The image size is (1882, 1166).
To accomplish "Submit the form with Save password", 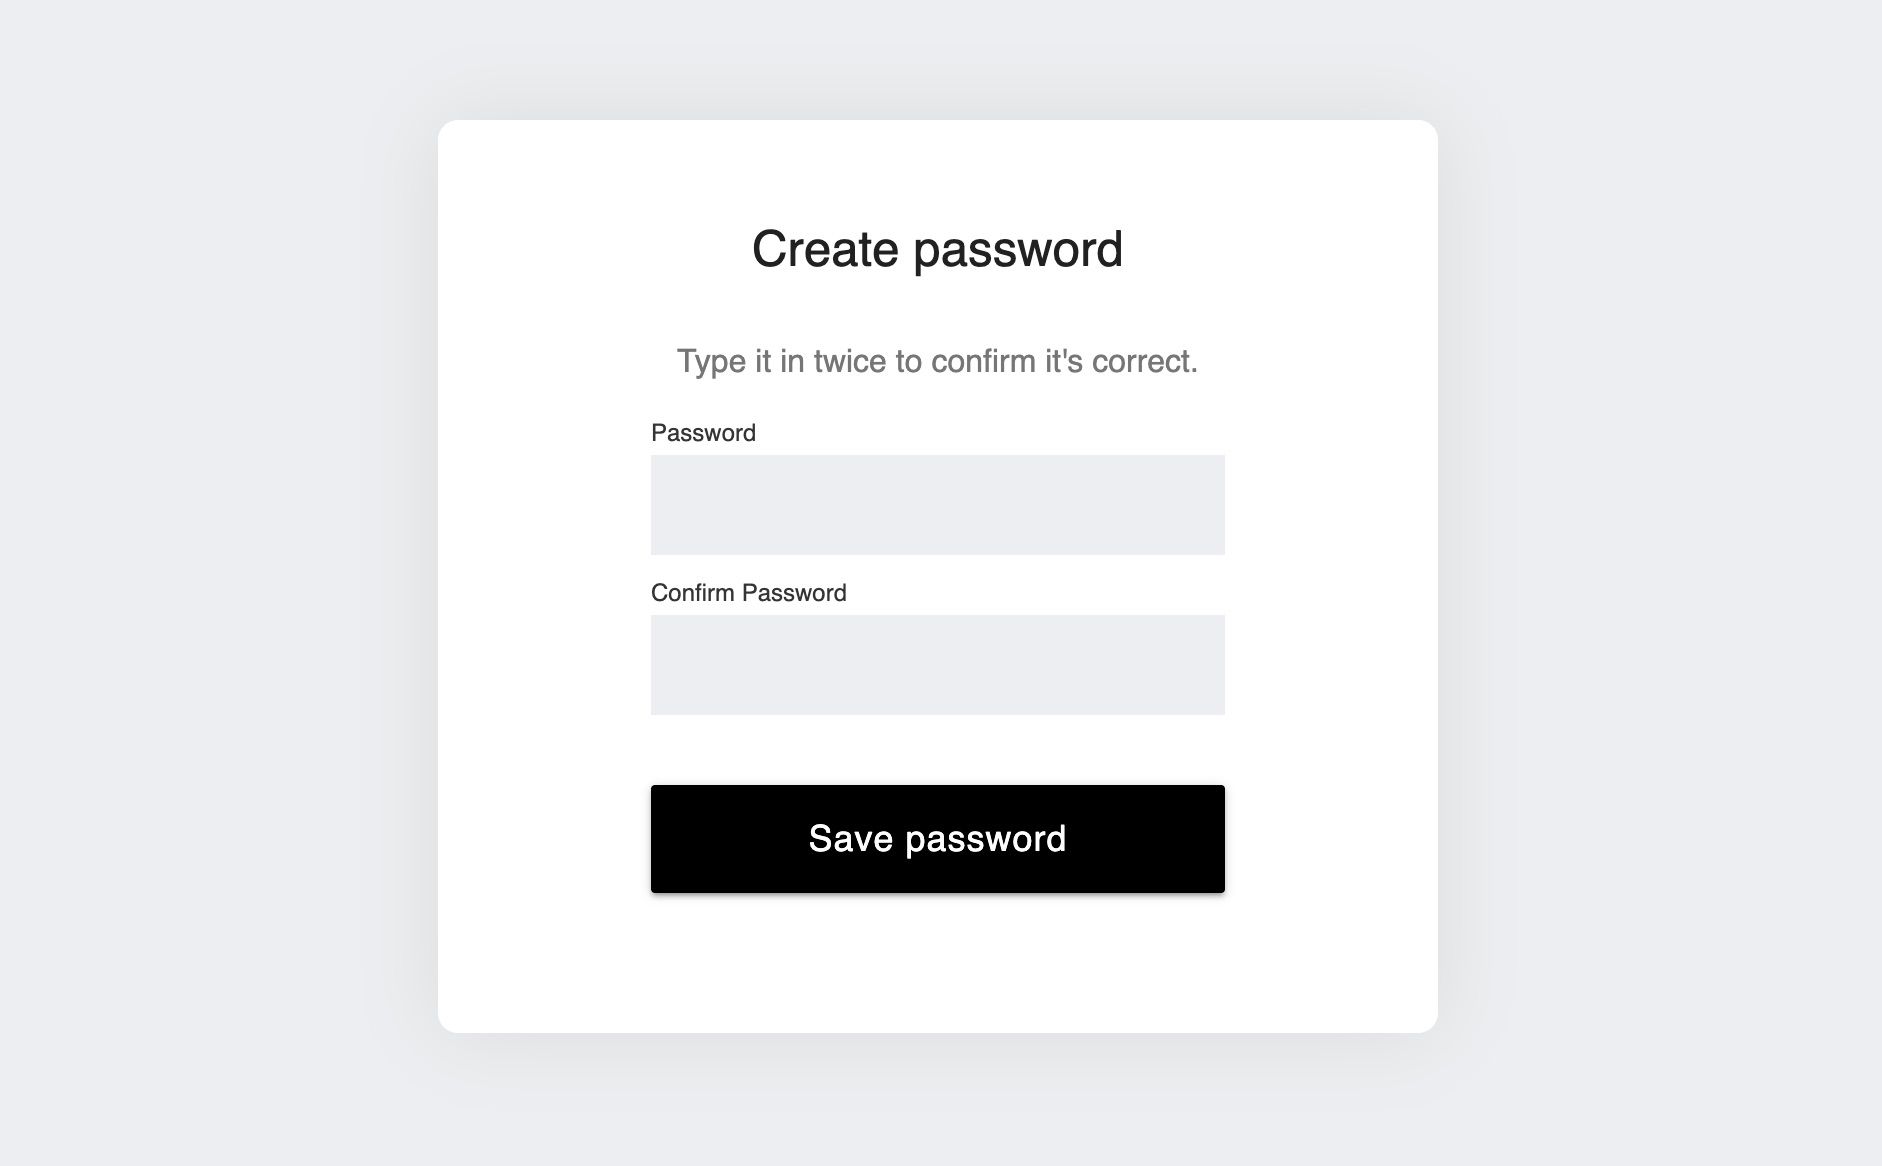I will point(937,839).
